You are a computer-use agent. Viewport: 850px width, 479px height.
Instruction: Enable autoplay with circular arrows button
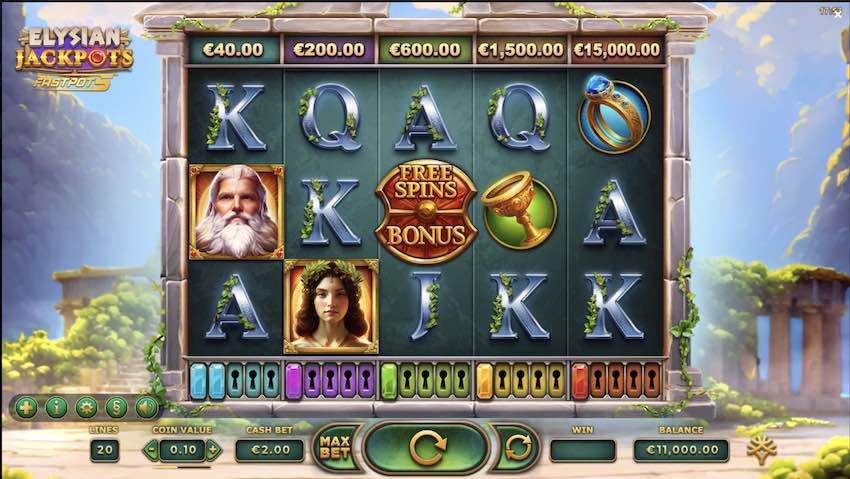click(x=518, y=448)
